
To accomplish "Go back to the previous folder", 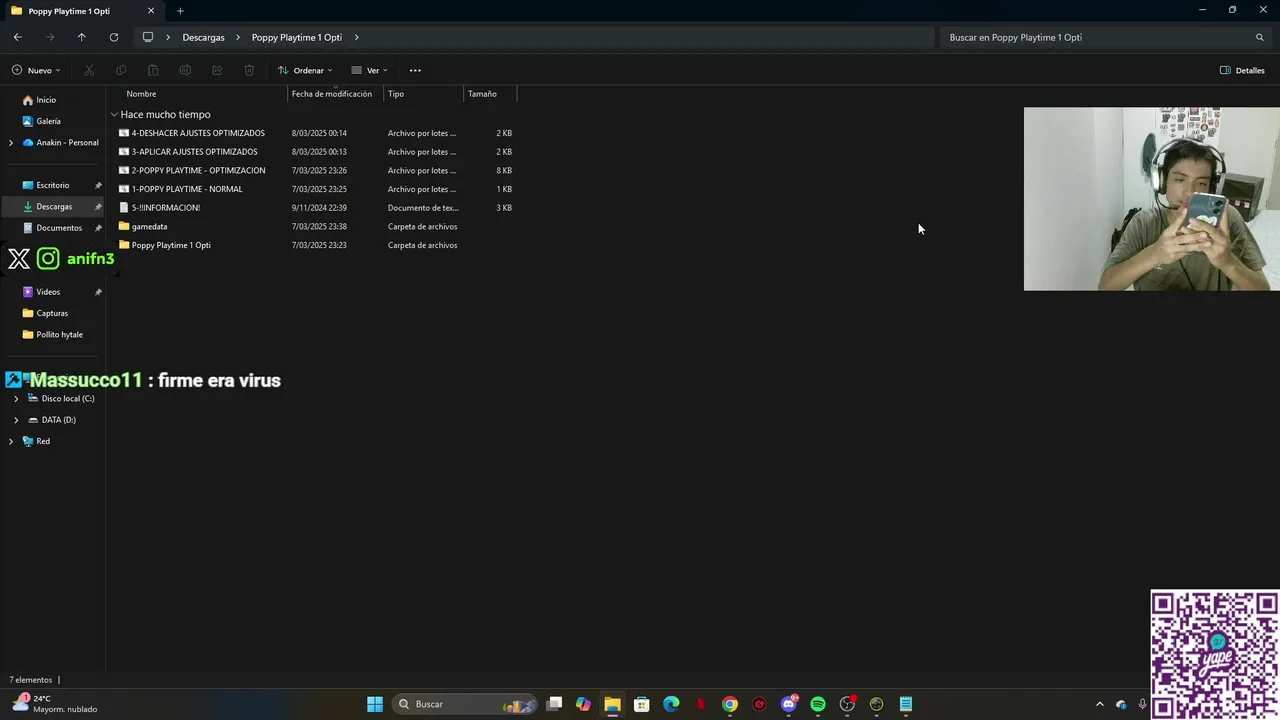I will point(18,37).
